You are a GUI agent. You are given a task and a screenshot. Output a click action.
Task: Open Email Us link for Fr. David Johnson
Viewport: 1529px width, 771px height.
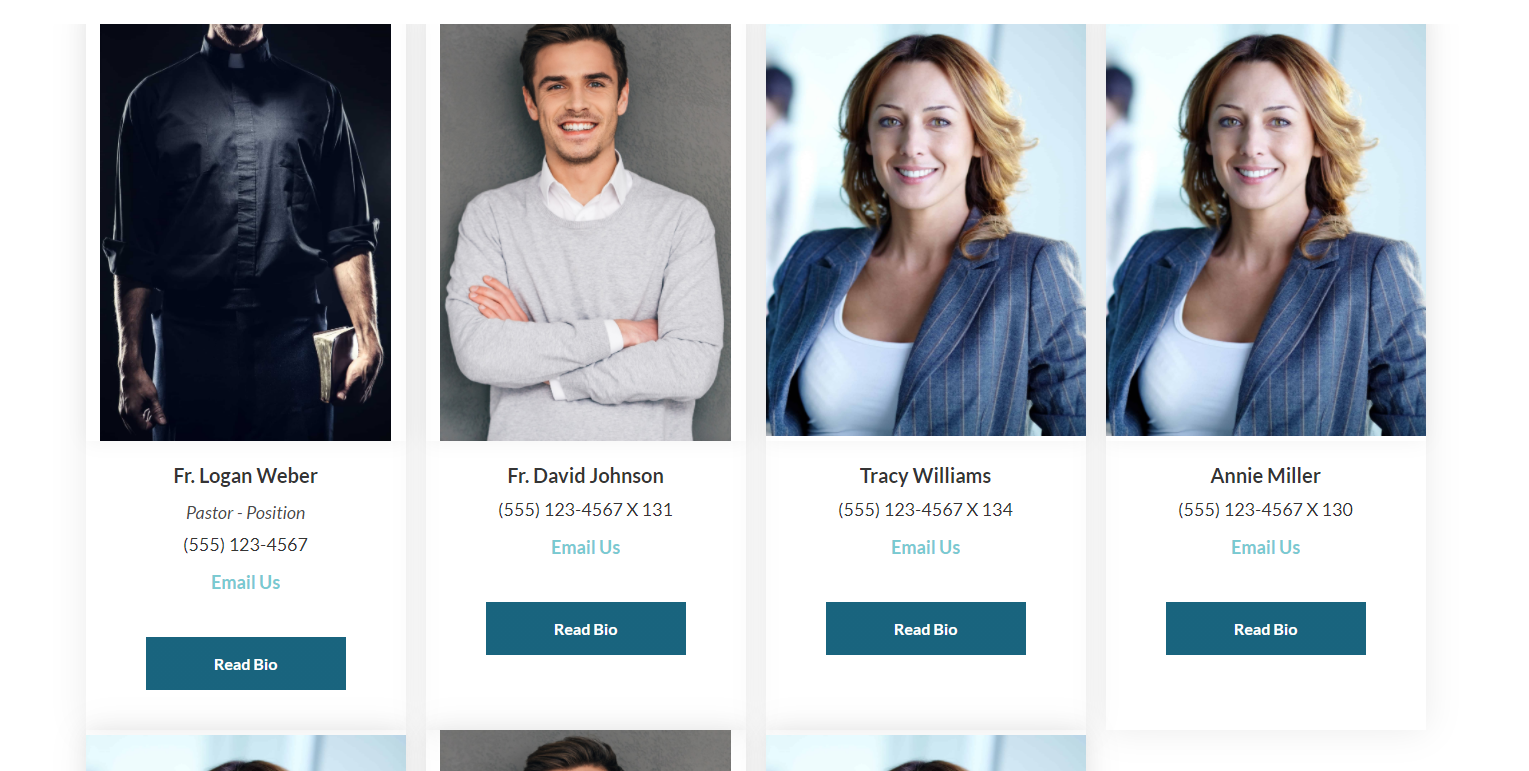pos(586,547)
